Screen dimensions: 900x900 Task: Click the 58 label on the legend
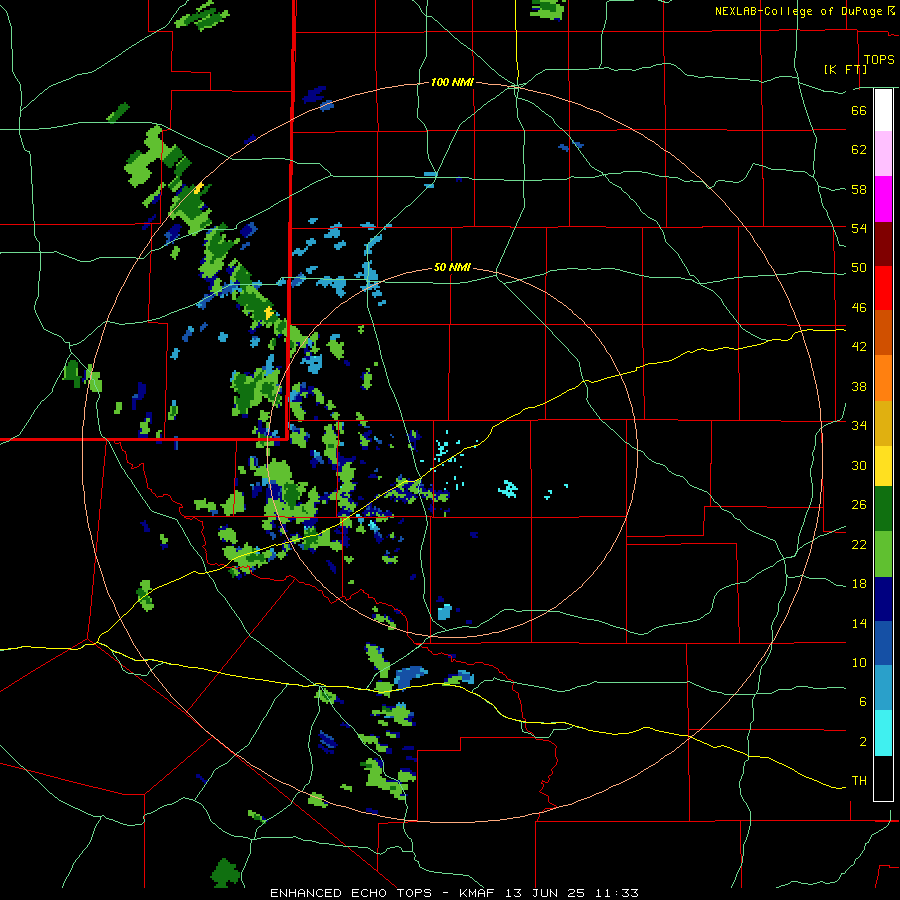[859, 189]
